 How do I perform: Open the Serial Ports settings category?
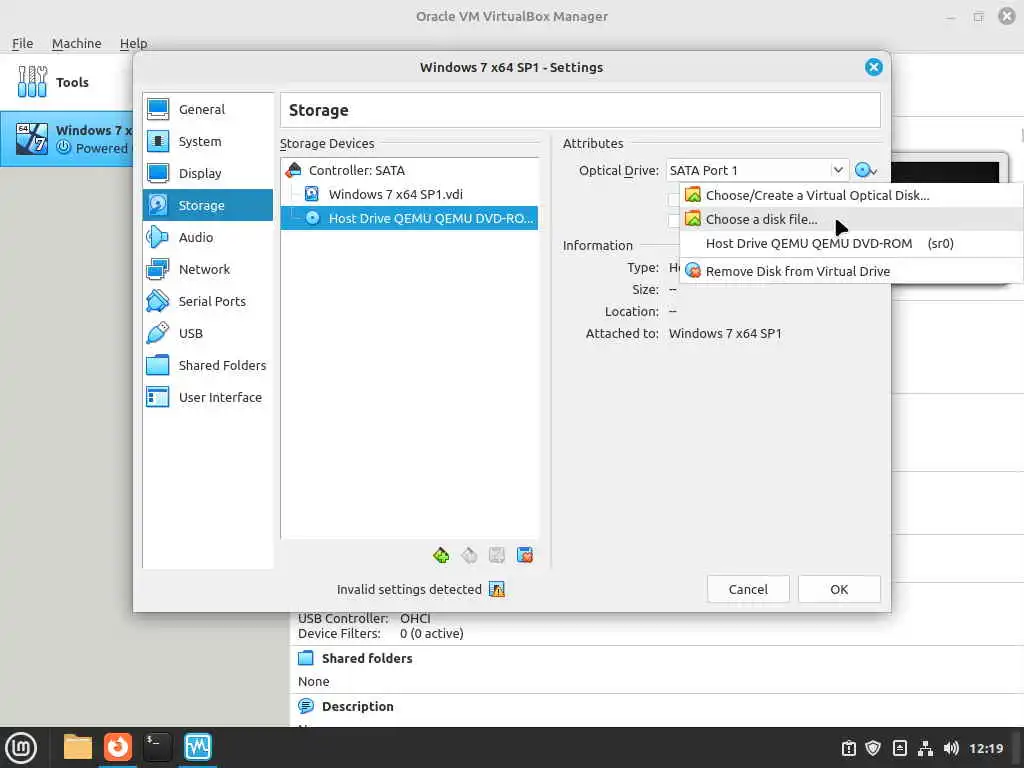[208, 301]
